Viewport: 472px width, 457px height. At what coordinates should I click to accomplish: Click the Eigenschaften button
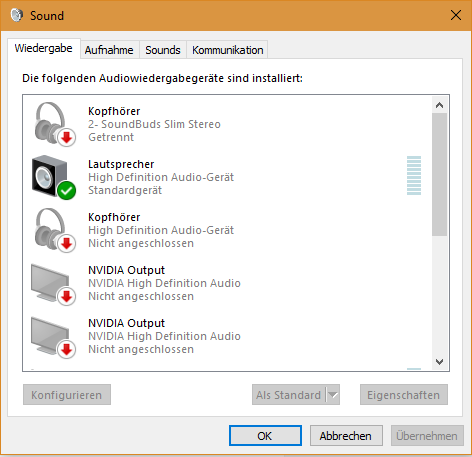pos(404,395)
